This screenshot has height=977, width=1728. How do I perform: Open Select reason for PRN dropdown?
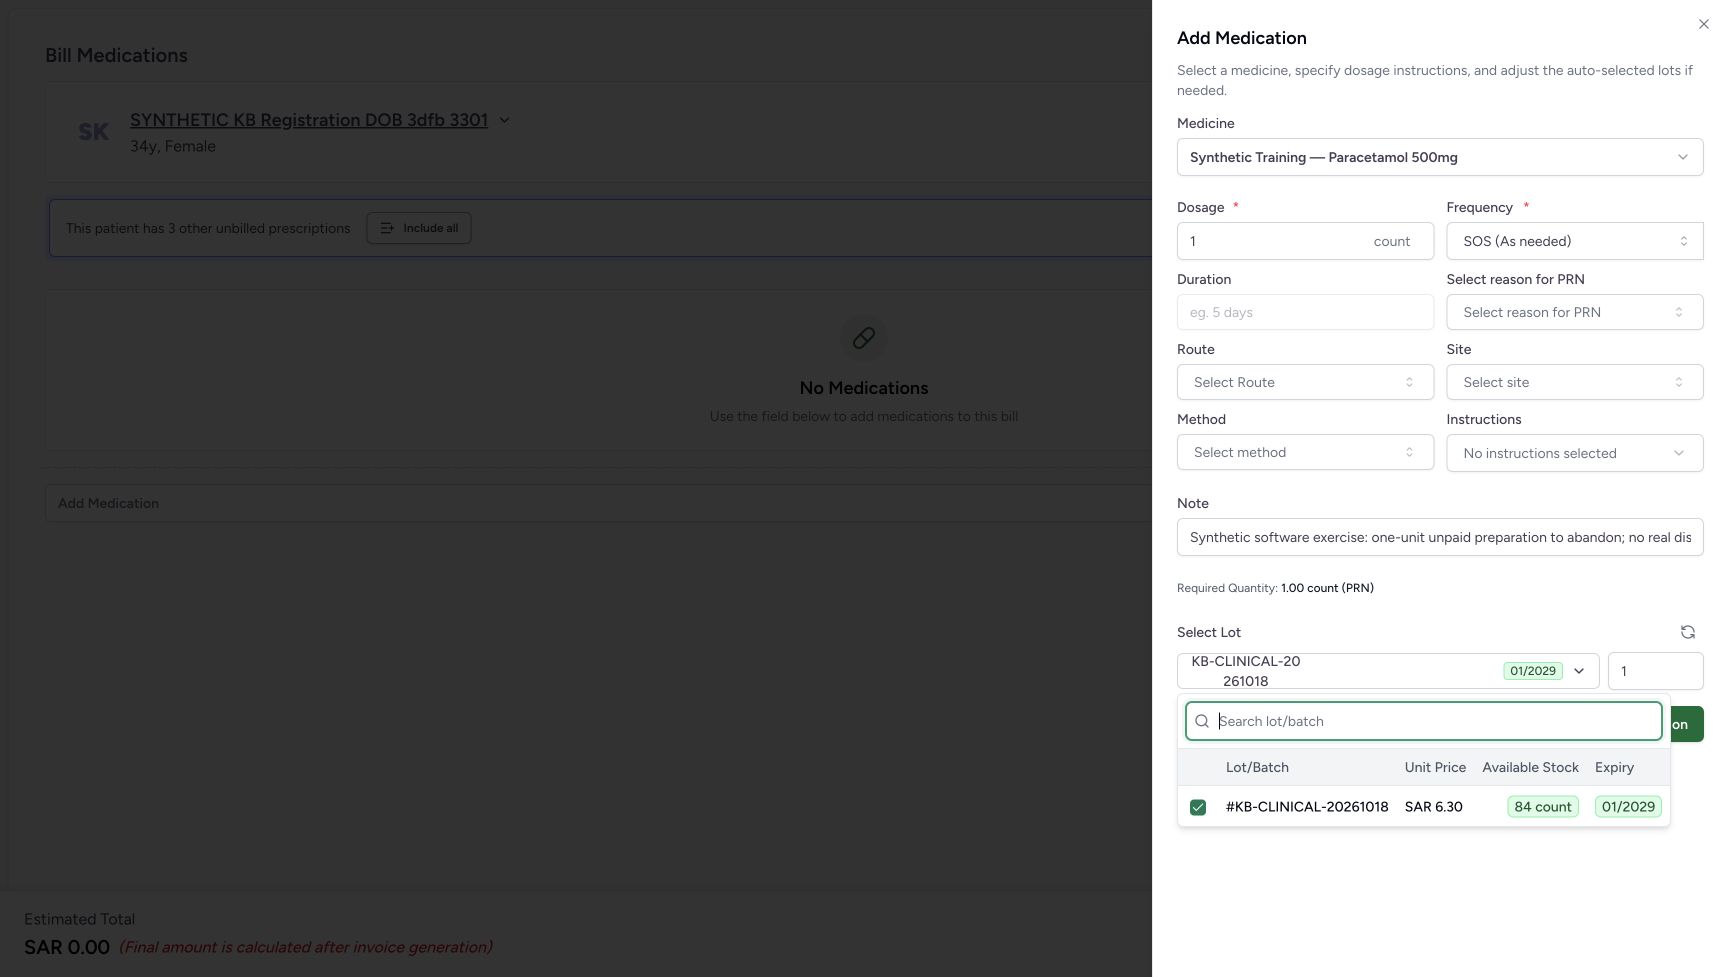point(1575,312)
